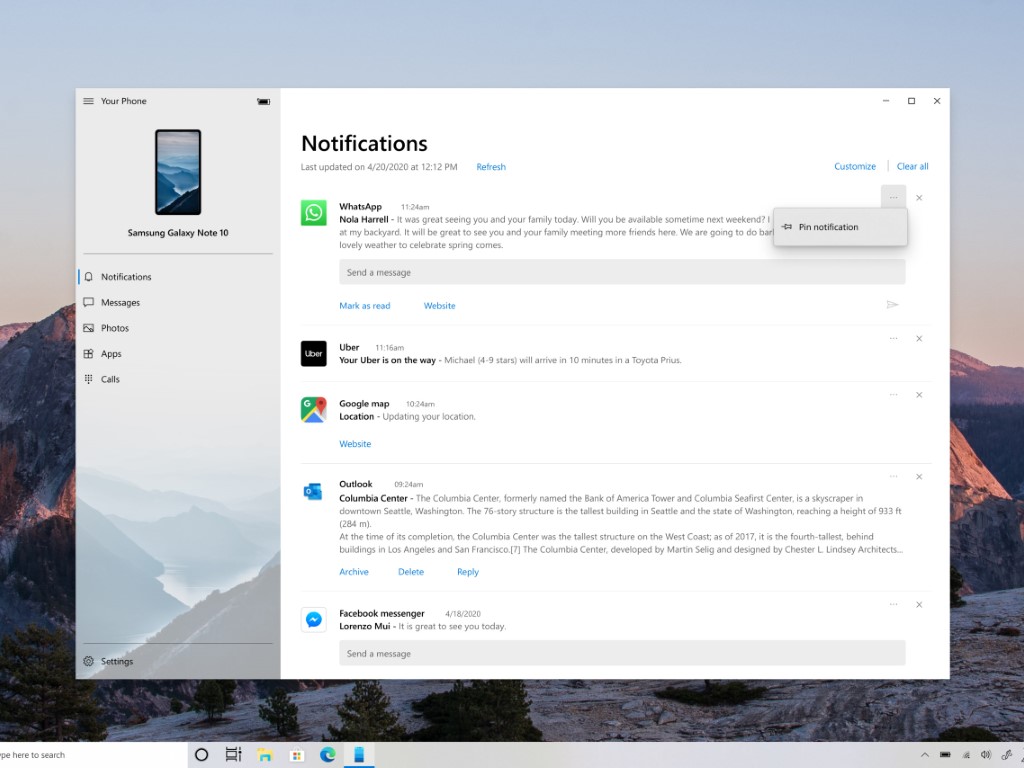
Task: Switch to the Messages section
Action: click(x=120, y=303)
